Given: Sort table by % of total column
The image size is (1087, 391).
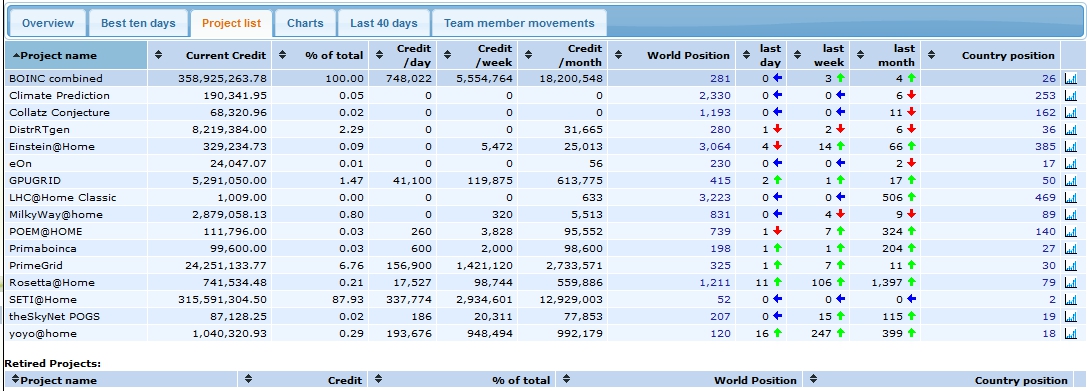Looking at the screenshot, I should tap(321, 55).
